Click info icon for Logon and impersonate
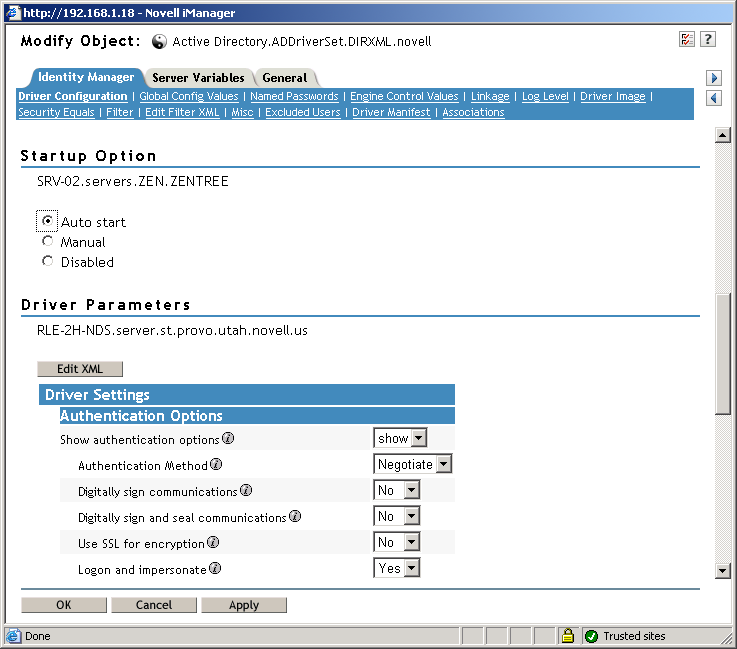 pyautogui.click(x=215, y=569)
